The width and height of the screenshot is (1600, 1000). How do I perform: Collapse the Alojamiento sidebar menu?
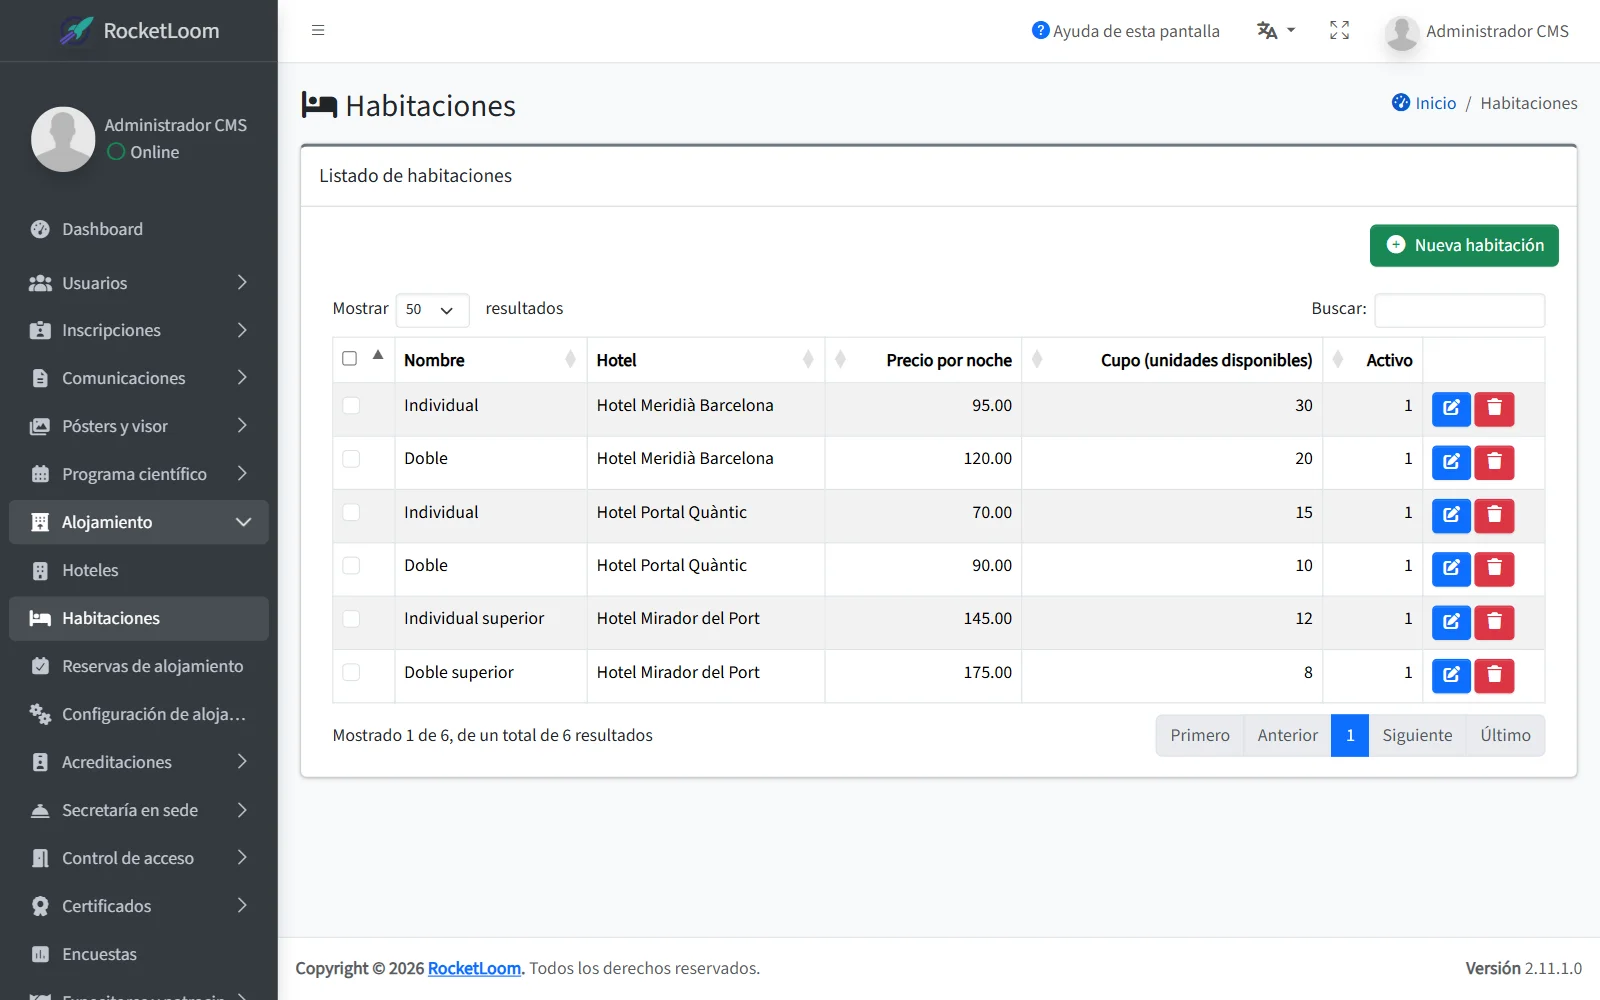(138, 522)
